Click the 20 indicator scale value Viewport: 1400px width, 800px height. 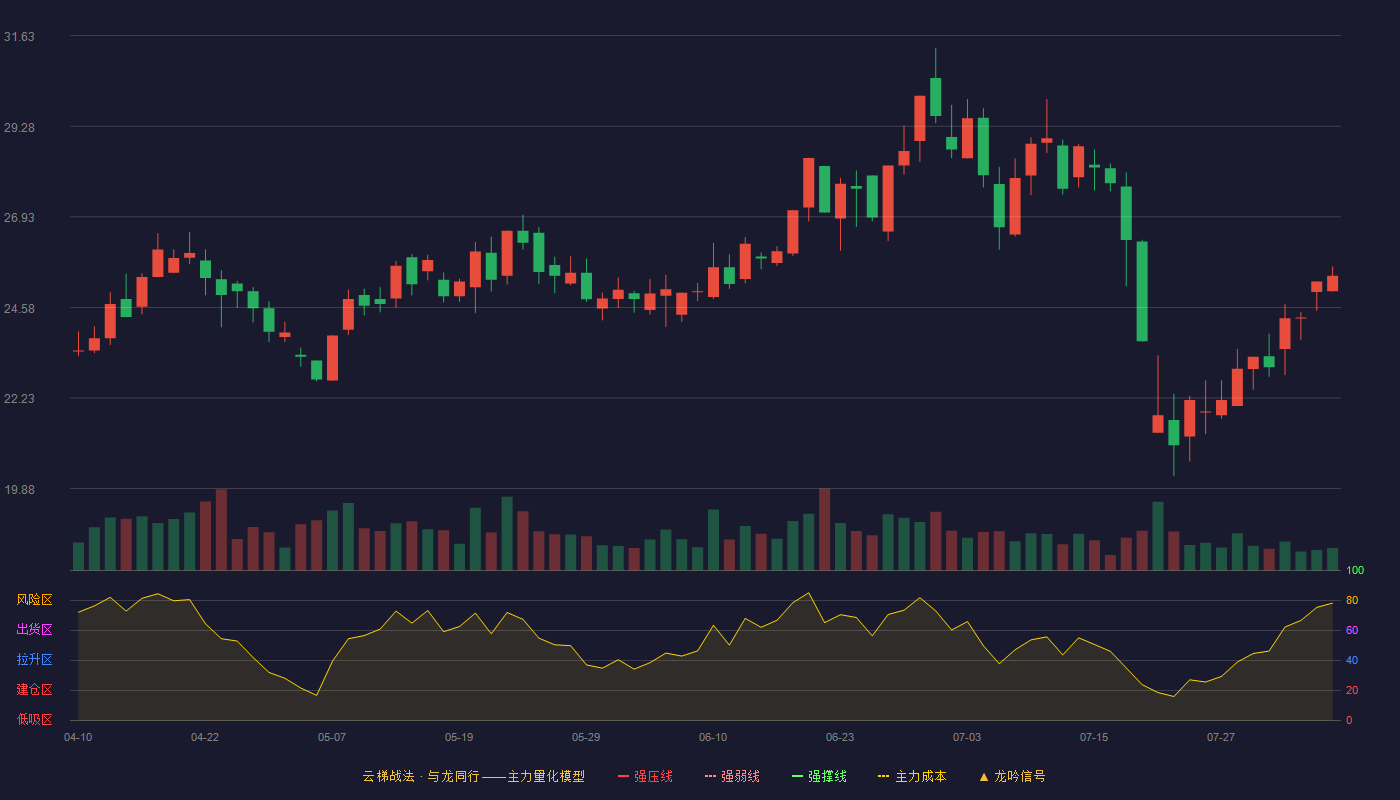(x=1352, y=690)
